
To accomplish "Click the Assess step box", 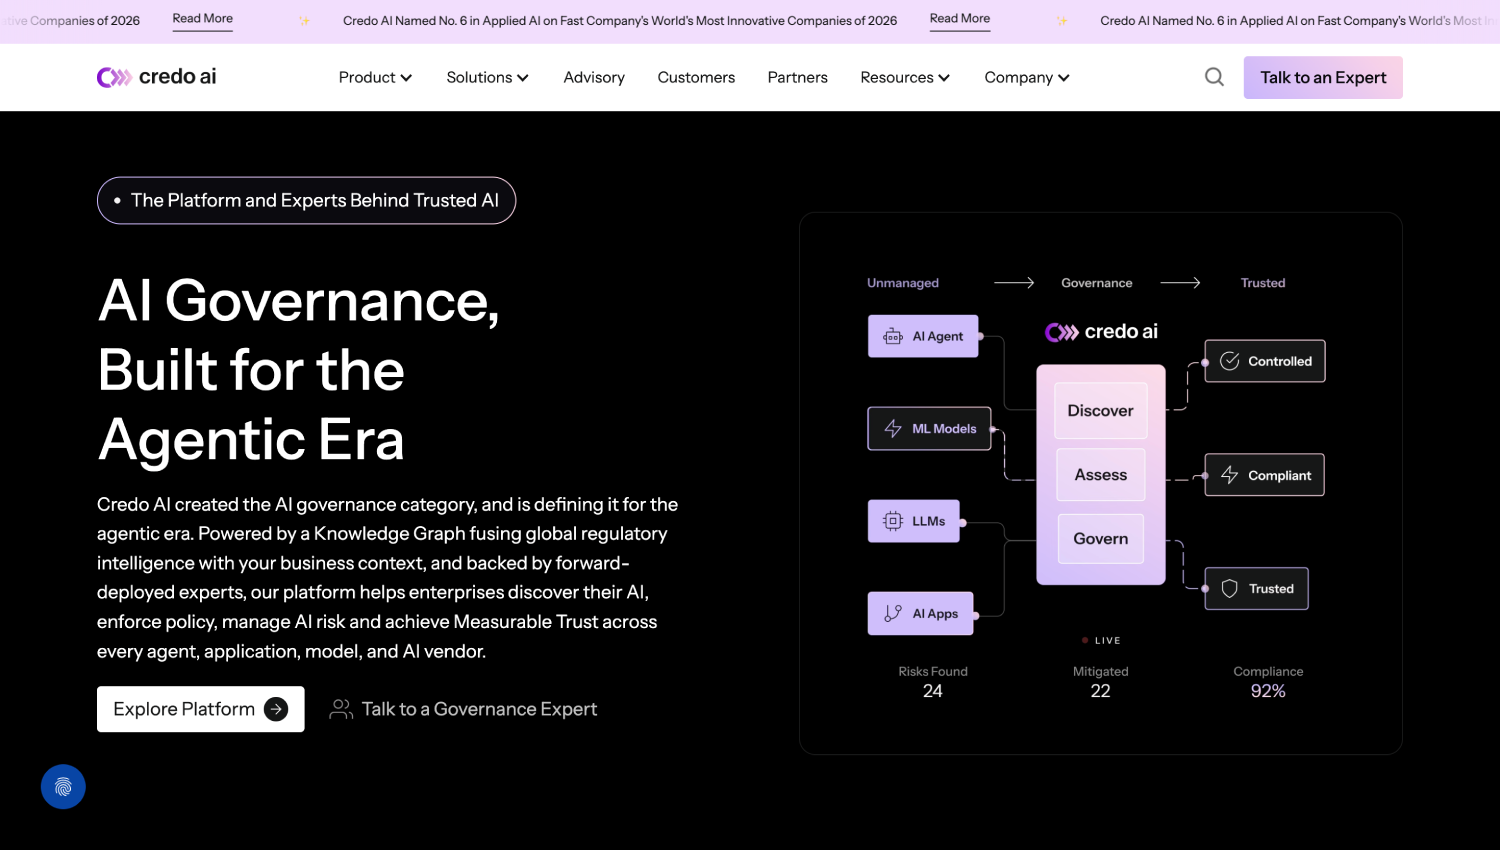I will click(x=1101, y=475).
